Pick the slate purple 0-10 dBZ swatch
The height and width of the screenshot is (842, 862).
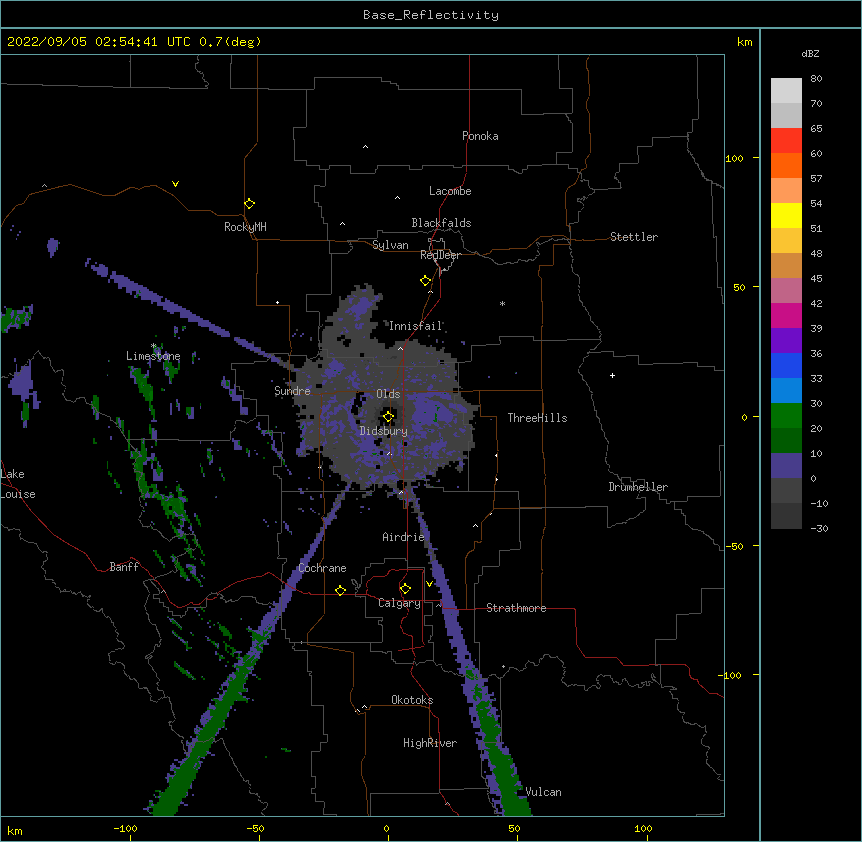pos(786,466)
